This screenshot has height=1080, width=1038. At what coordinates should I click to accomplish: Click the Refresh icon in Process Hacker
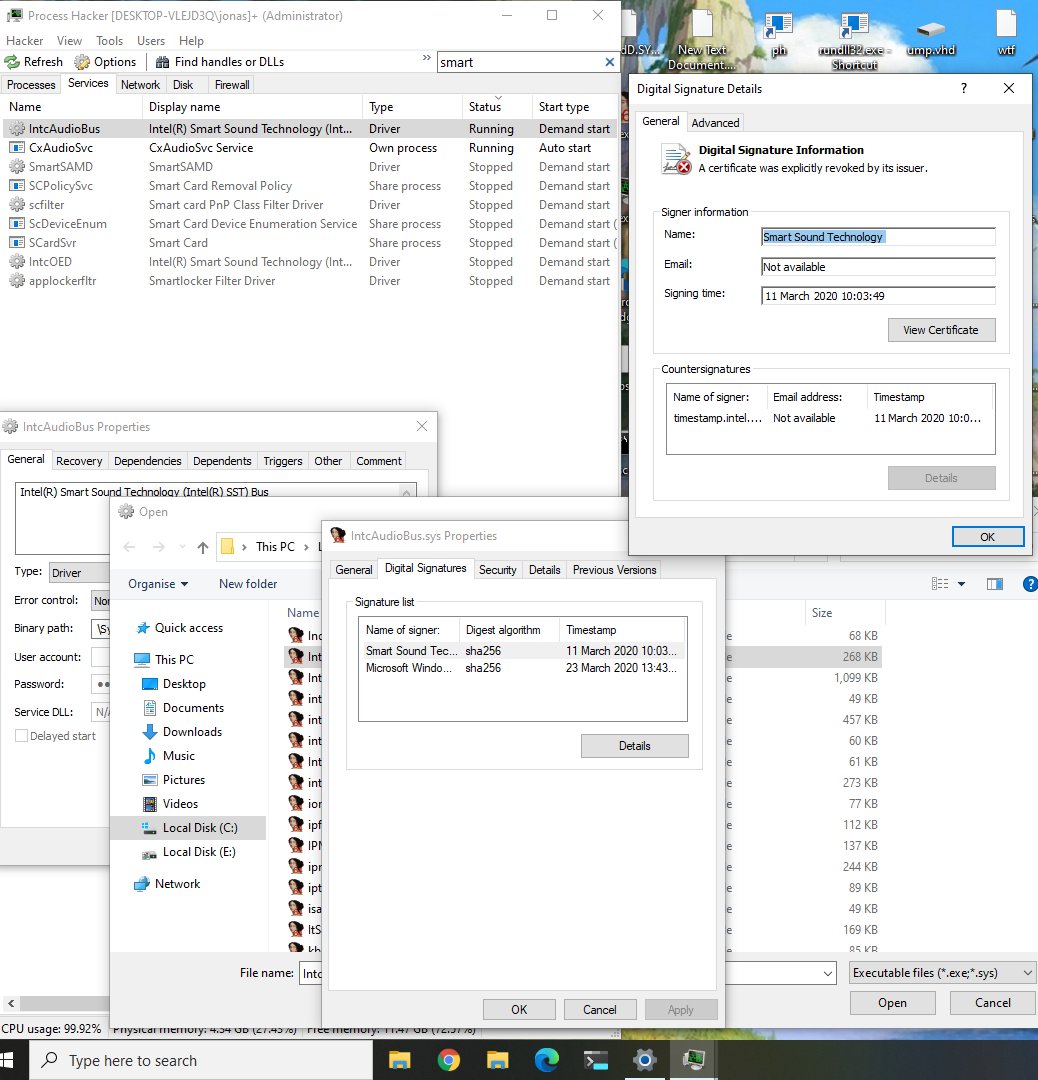click(12, 62)
